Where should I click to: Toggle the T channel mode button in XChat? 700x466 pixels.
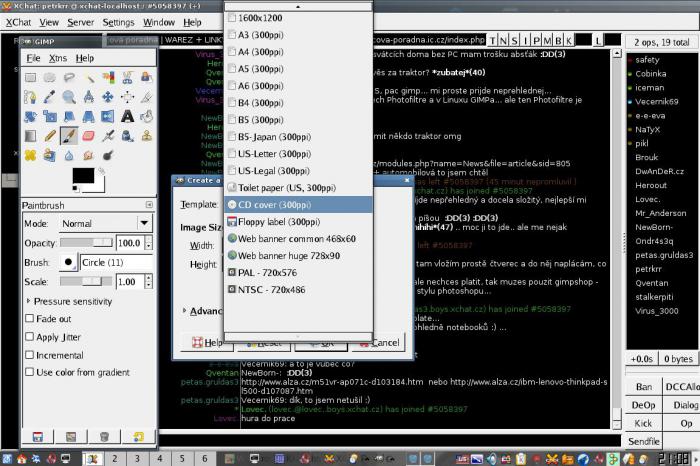click(x=492, y=41)
